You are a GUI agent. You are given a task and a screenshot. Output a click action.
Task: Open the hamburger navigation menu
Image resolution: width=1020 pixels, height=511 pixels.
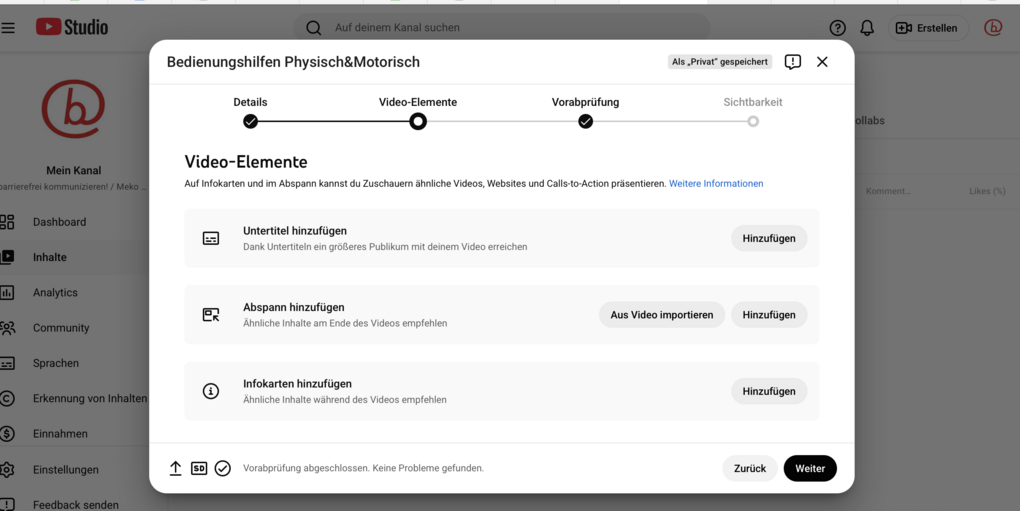(x=9, y=28)
